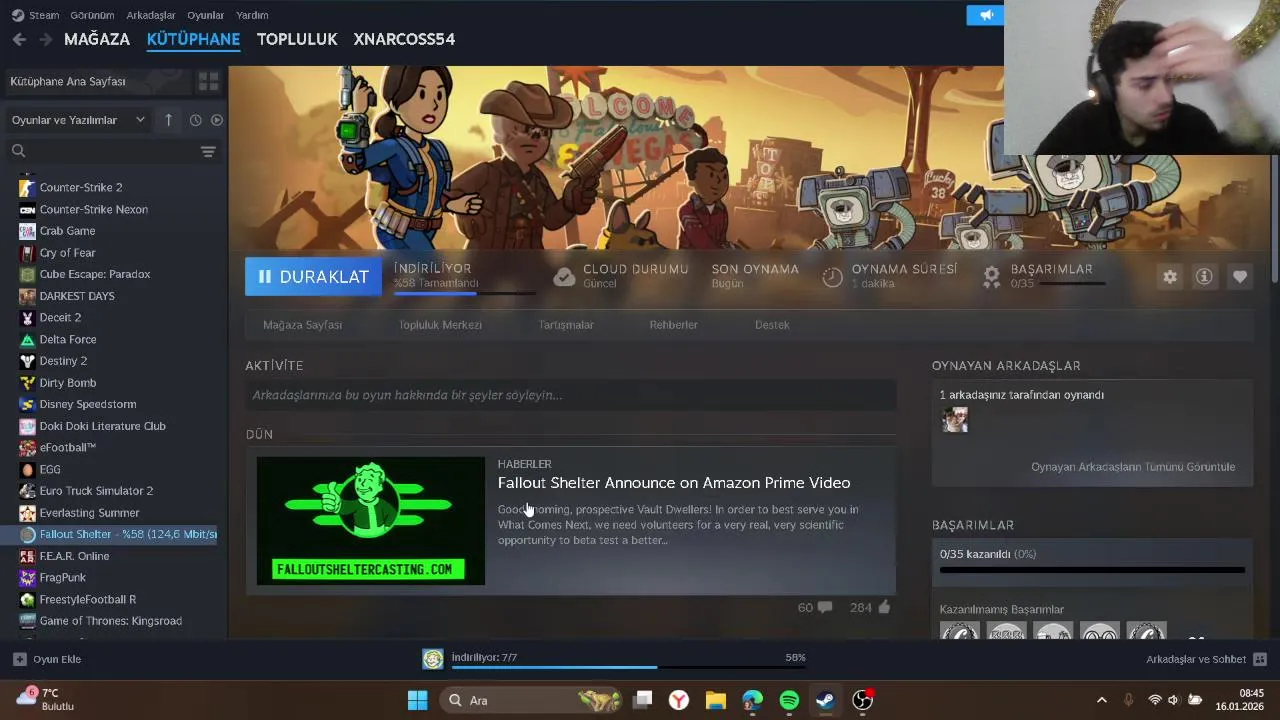Click the bottom download progress bar
The image size is (1280, 720).
pyautogui.click(x=628, y=667)
